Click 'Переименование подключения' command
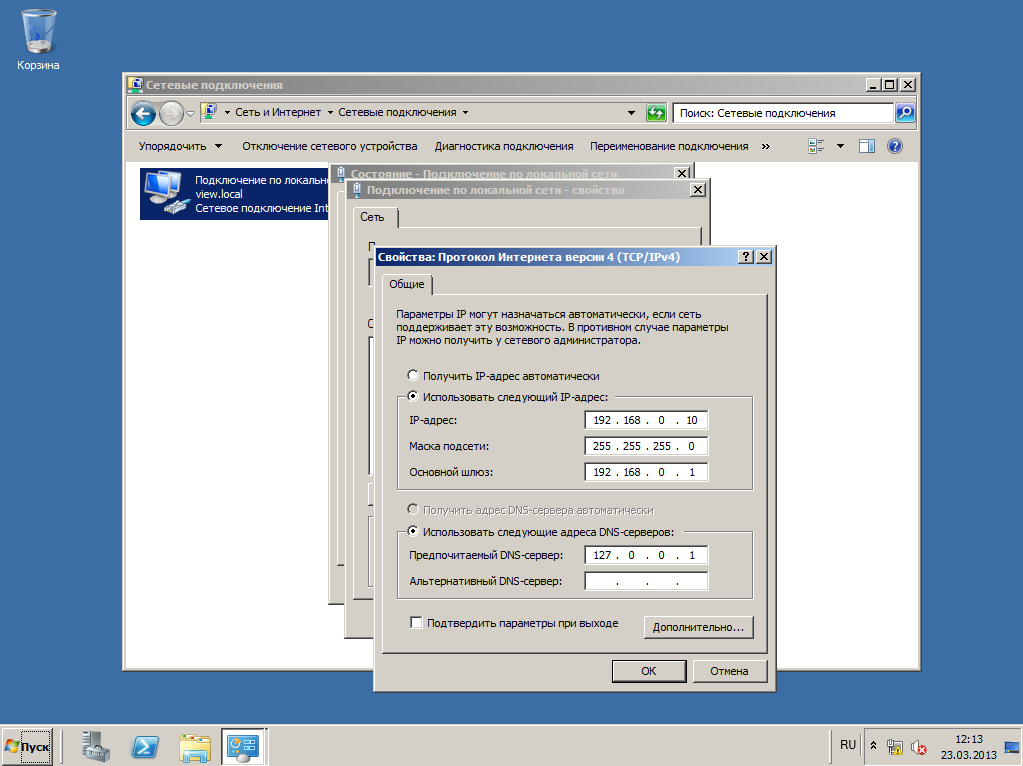This screenshot has width=1023, height=766. (x=669, y=146)
